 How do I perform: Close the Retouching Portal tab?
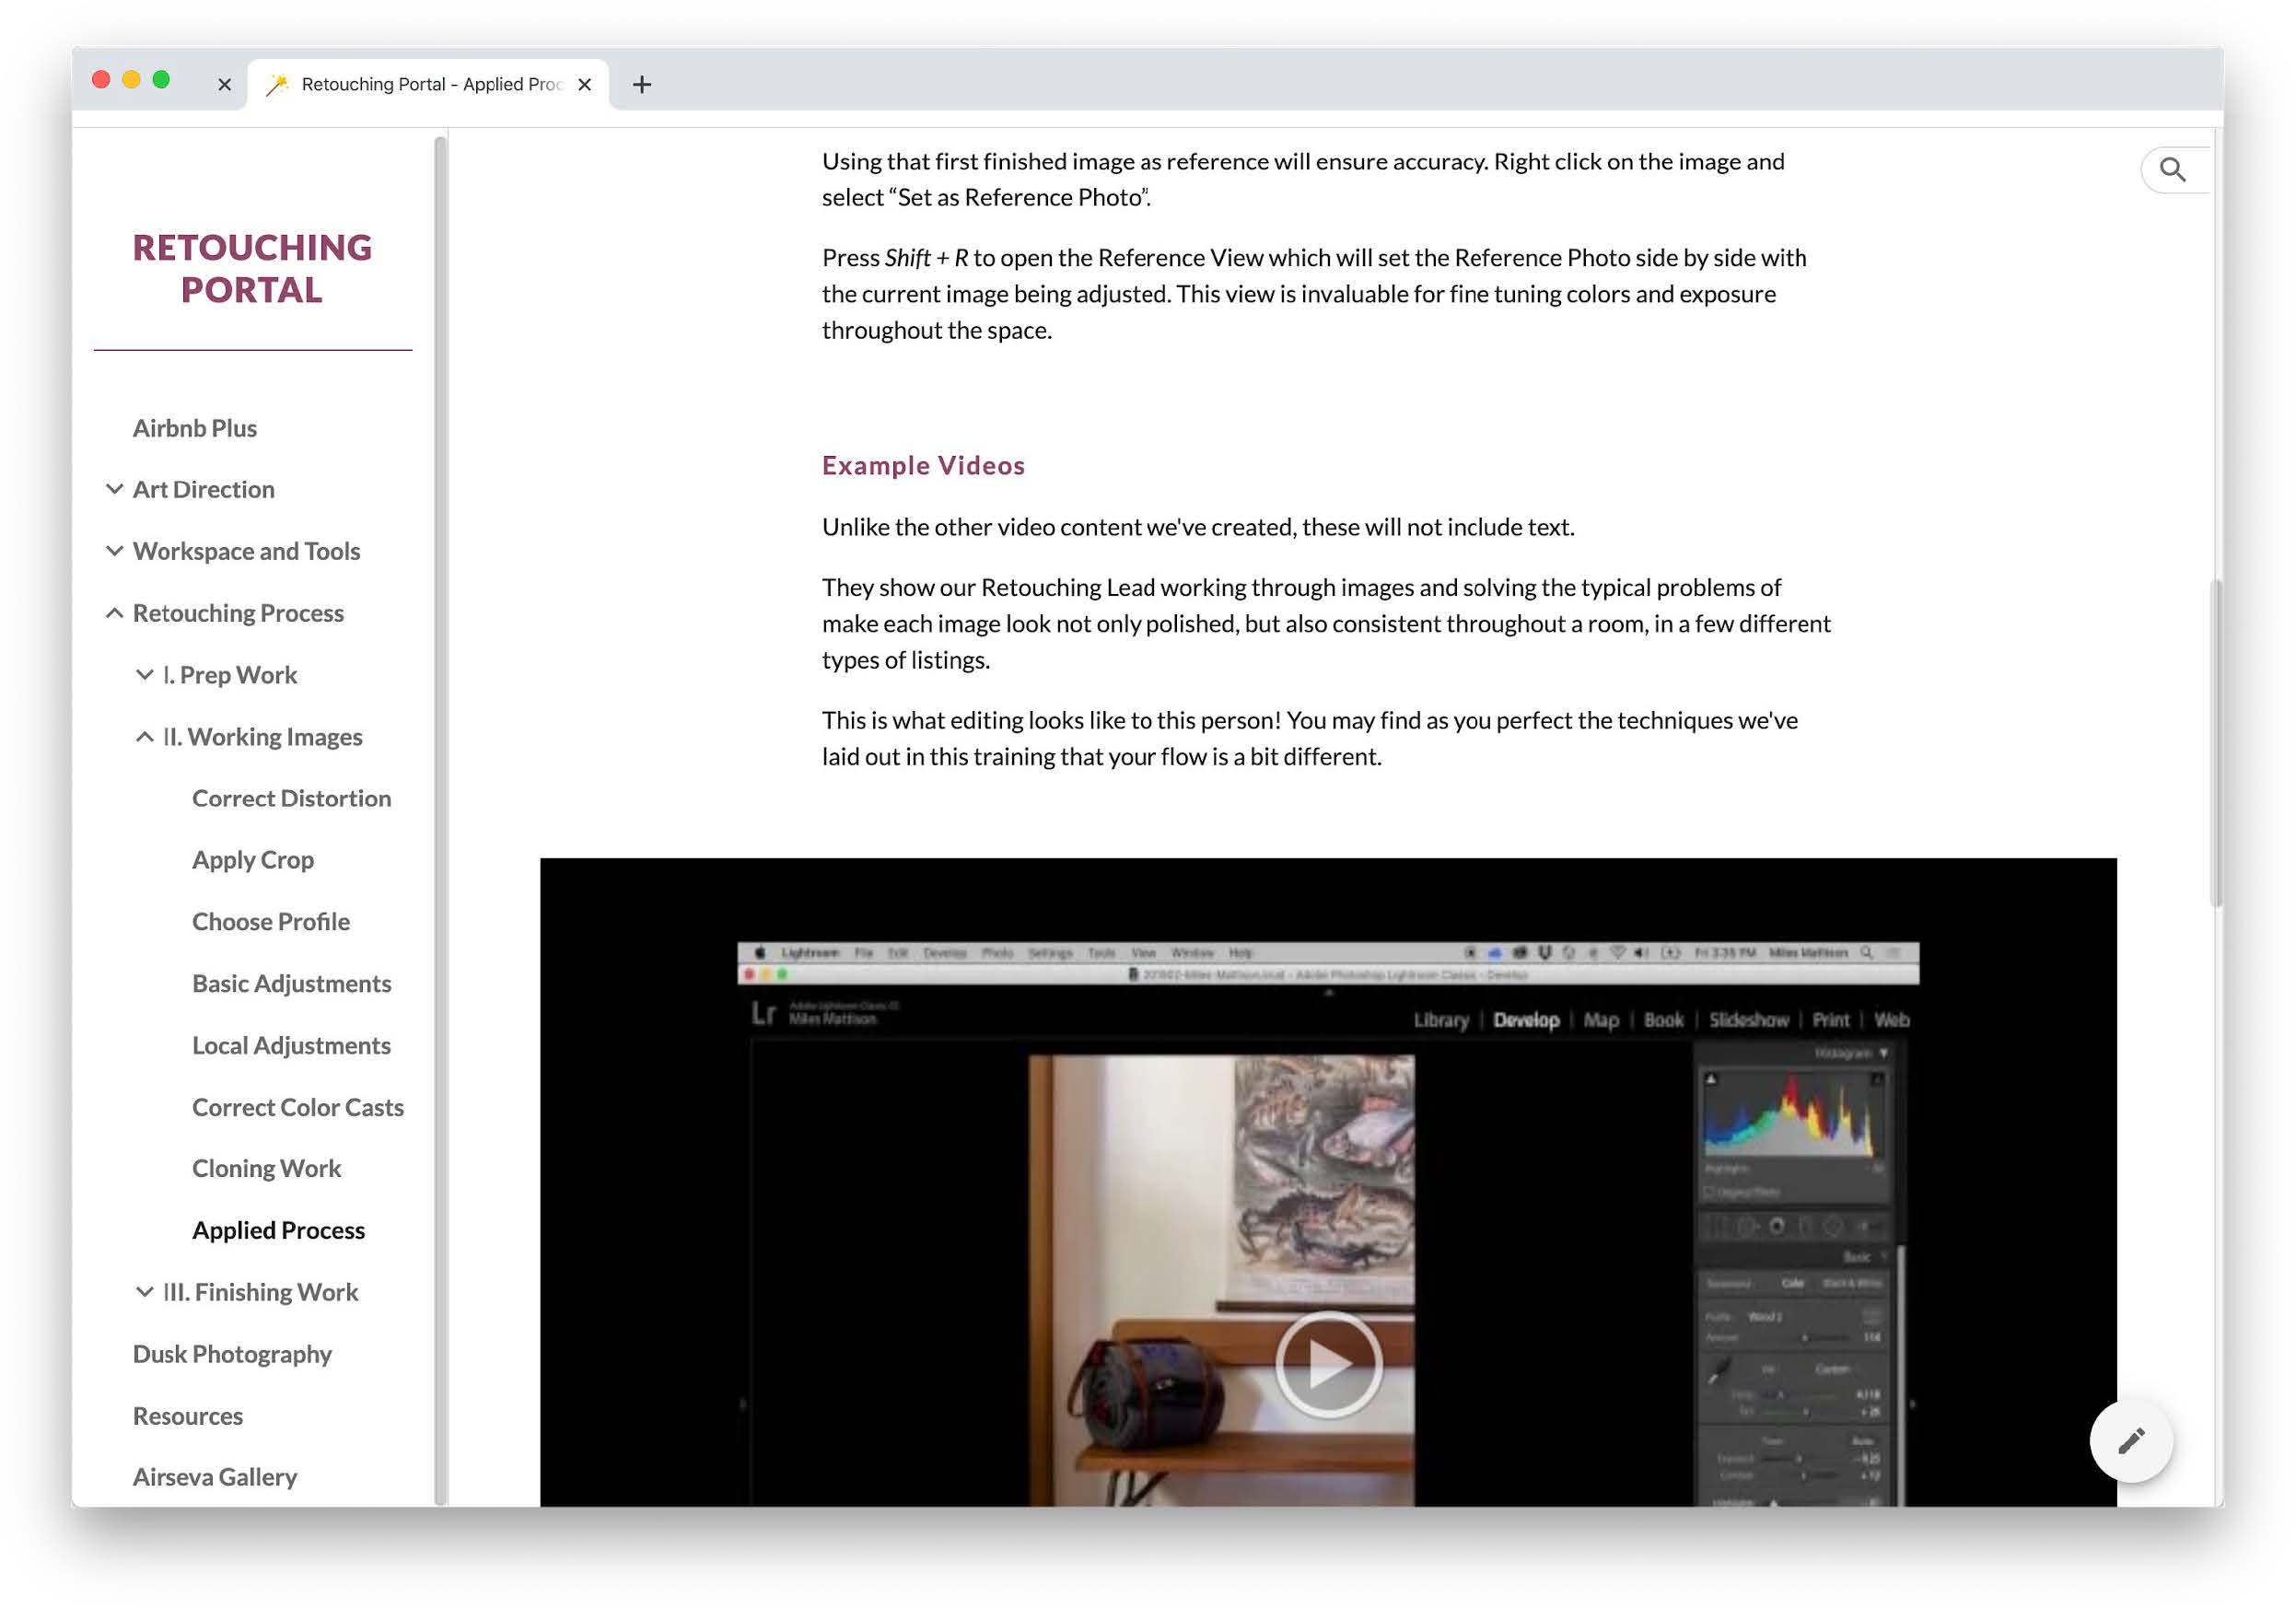point(585,85)
